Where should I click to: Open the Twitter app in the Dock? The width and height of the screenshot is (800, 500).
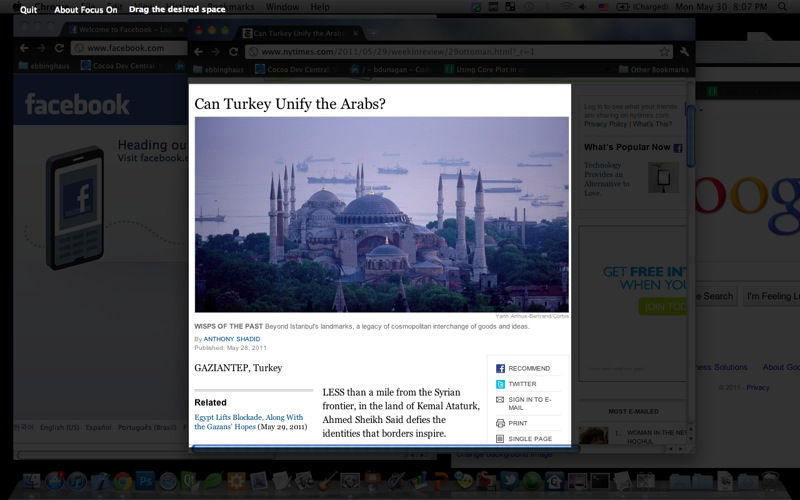[x=509, y=481]
